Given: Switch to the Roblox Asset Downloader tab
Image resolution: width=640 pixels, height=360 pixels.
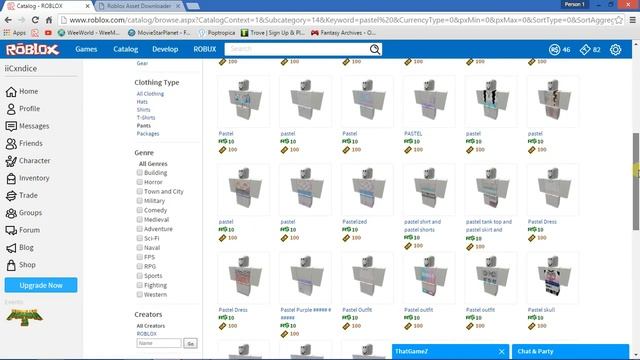Looking at the screenshot, I should click(139, 6).
